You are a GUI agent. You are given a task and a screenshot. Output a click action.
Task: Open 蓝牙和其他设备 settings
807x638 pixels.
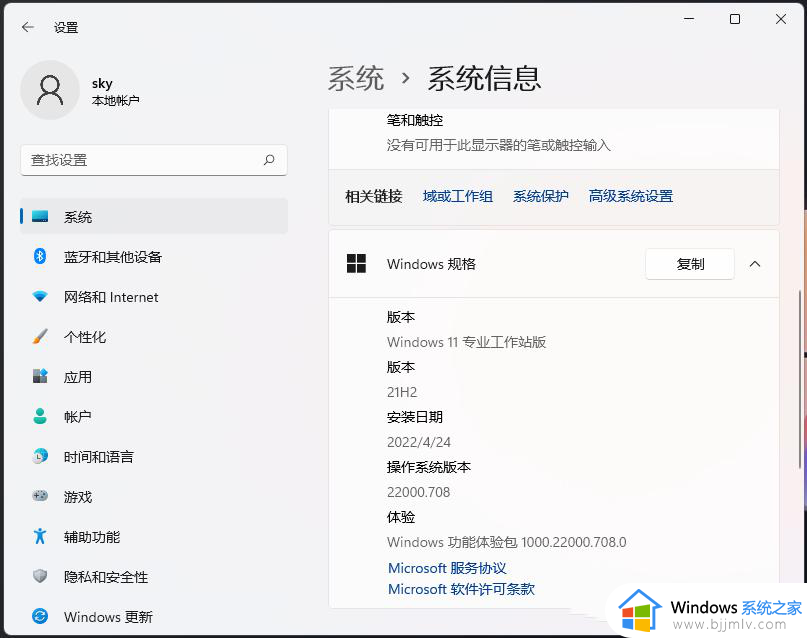(154, 256)
